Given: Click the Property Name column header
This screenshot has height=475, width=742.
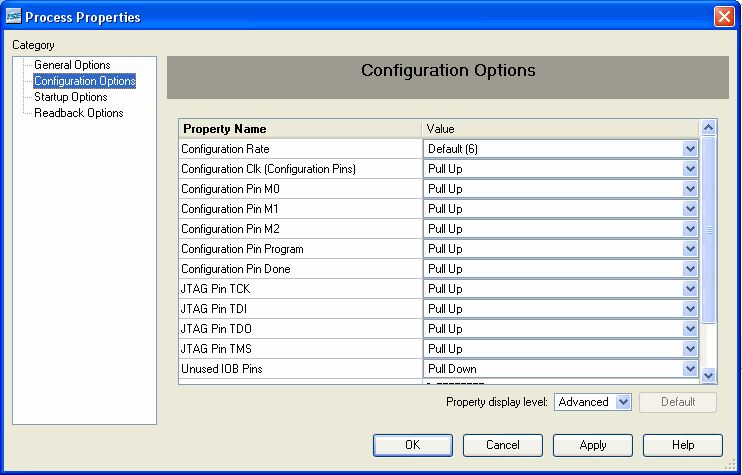Looking at the screenshot, I should click(x=300, y=129).
